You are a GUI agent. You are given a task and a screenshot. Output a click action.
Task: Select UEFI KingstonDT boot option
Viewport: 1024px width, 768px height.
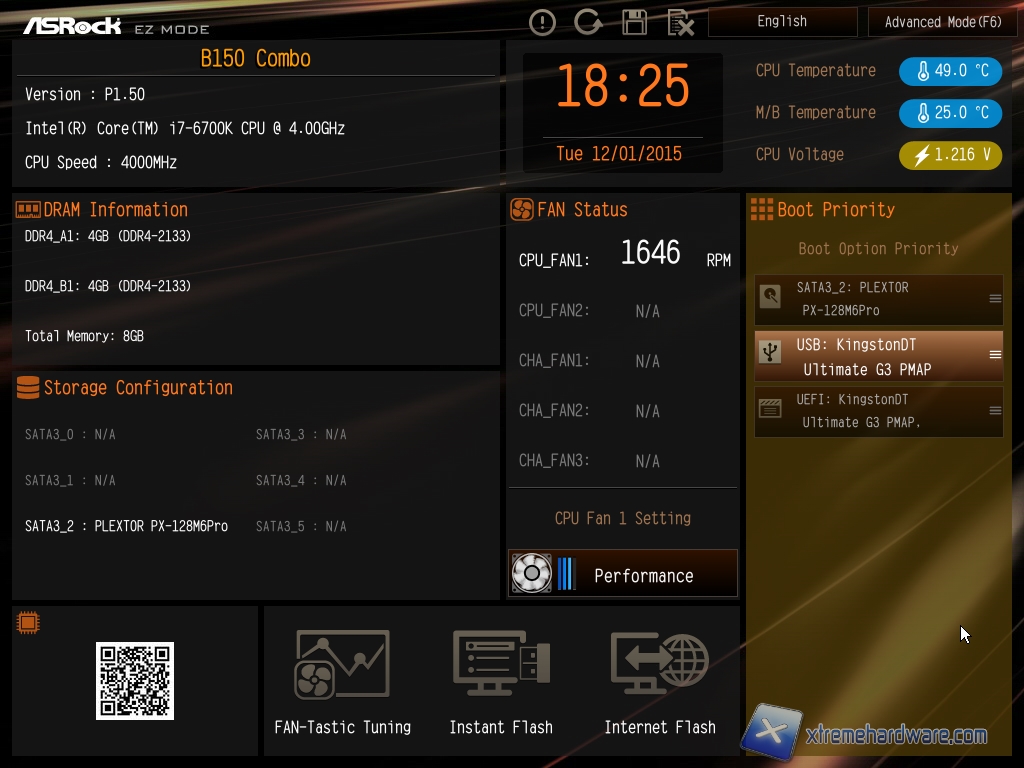pos(870,411)
